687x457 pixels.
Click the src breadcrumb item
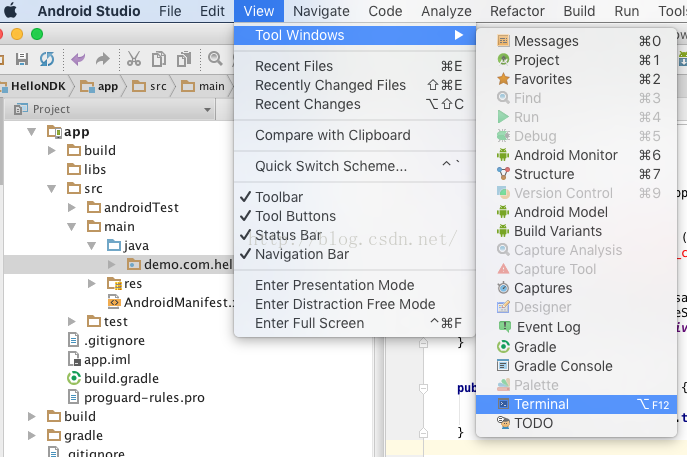(x=149, y=86)
